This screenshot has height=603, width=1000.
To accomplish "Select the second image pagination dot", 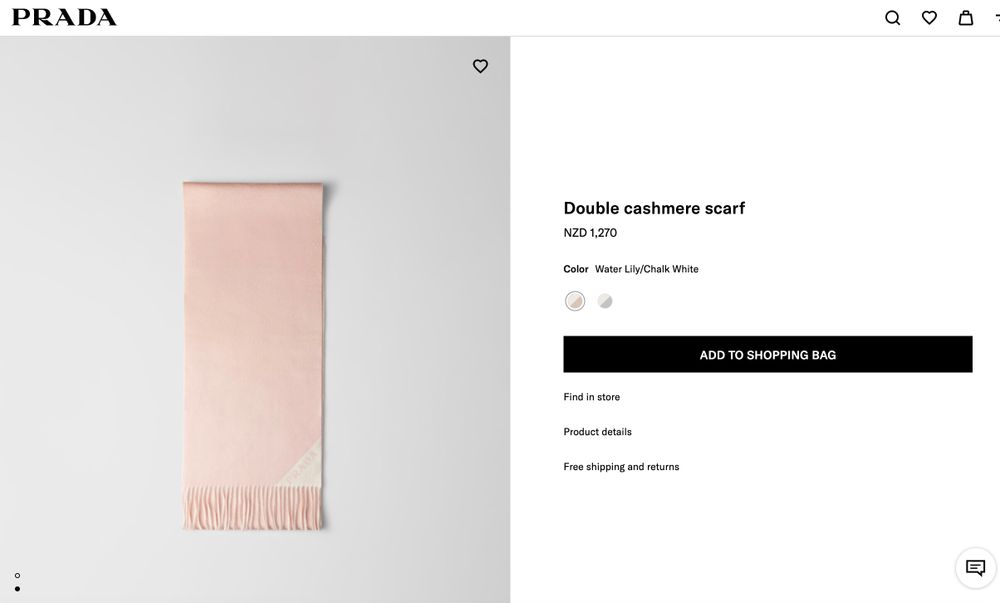I will [16, 587].
